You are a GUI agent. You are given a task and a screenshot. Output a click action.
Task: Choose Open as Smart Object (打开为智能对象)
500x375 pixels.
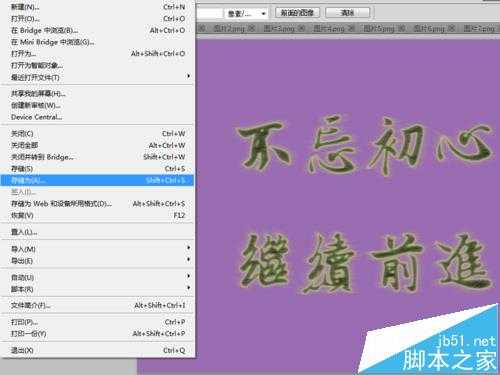(97, 65)
